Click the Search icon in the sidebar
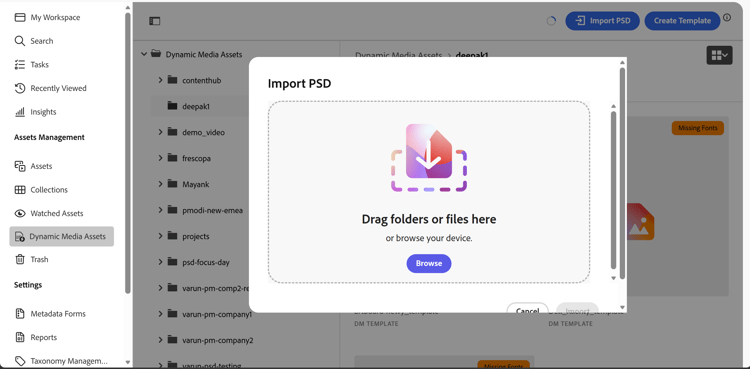The height and width of the screenshot is (369, 750). [20, 41]
